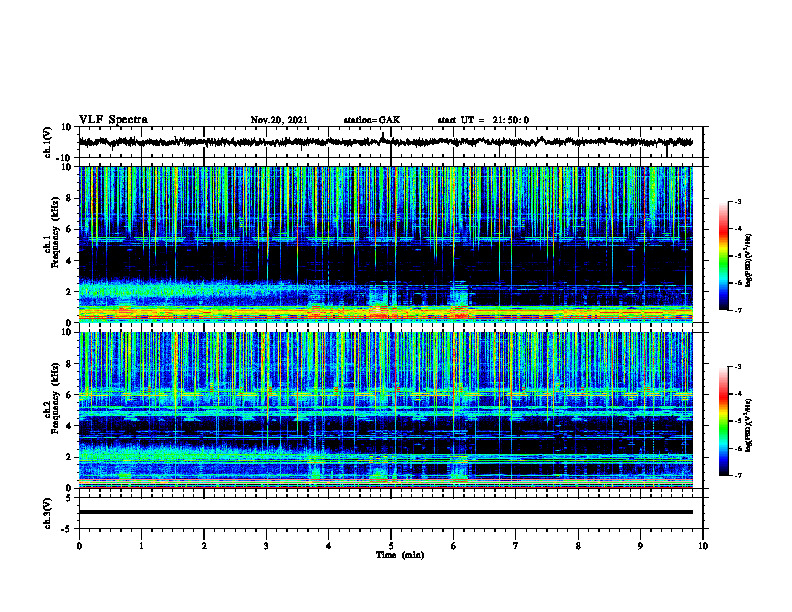The width and height of the screenshot is (792, 612).
Task: Click the "0" tick on the time axis
Action: (79, 546)
